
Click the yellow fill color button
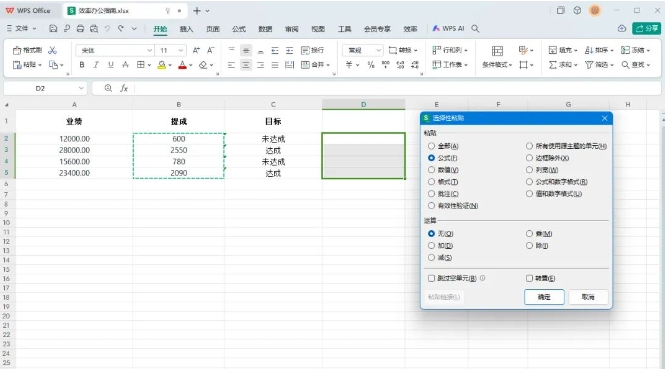(x=161, y=65)
